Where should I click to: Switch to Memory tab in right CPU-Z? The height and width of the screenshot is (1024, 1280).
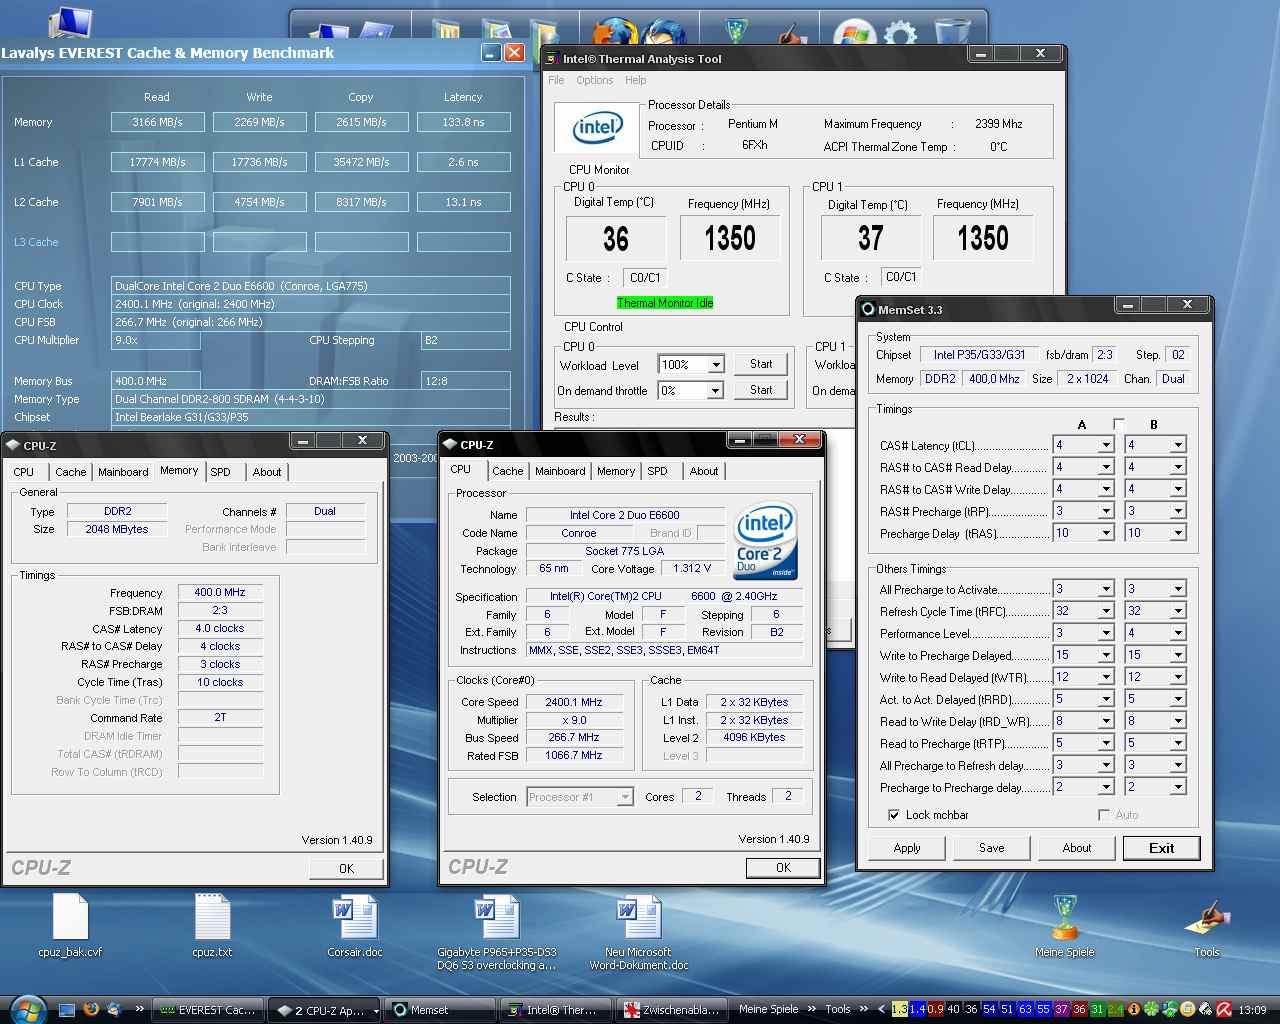pos(616,471)
